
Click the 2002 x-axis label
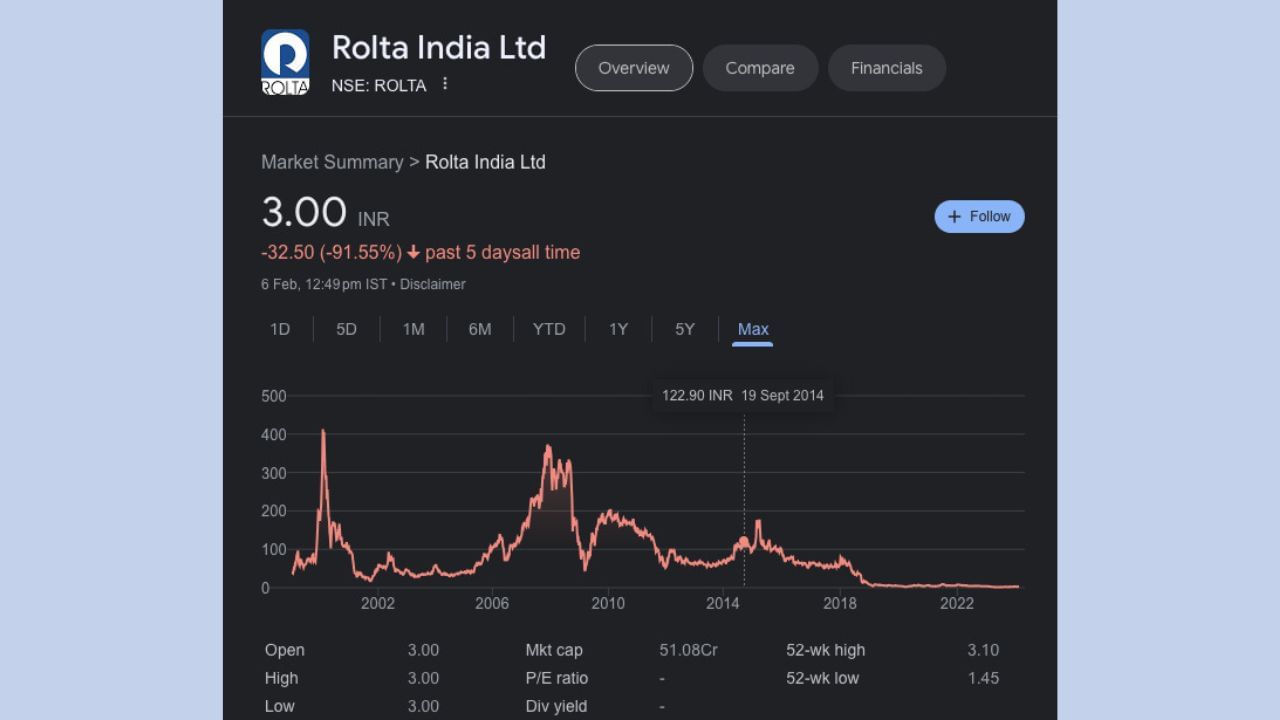pyautogui.click(x=378, y=603)
